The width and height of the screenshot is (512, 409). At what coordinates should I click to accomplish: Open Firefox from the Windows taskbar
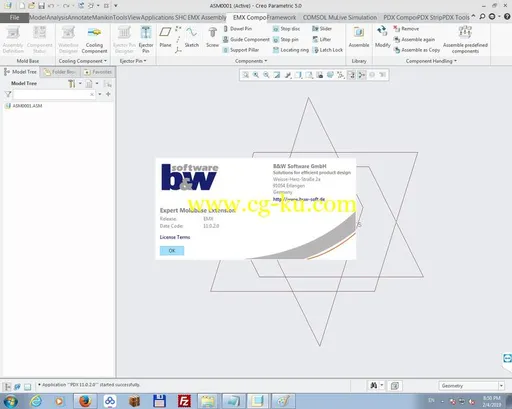[x=85, y=401]
